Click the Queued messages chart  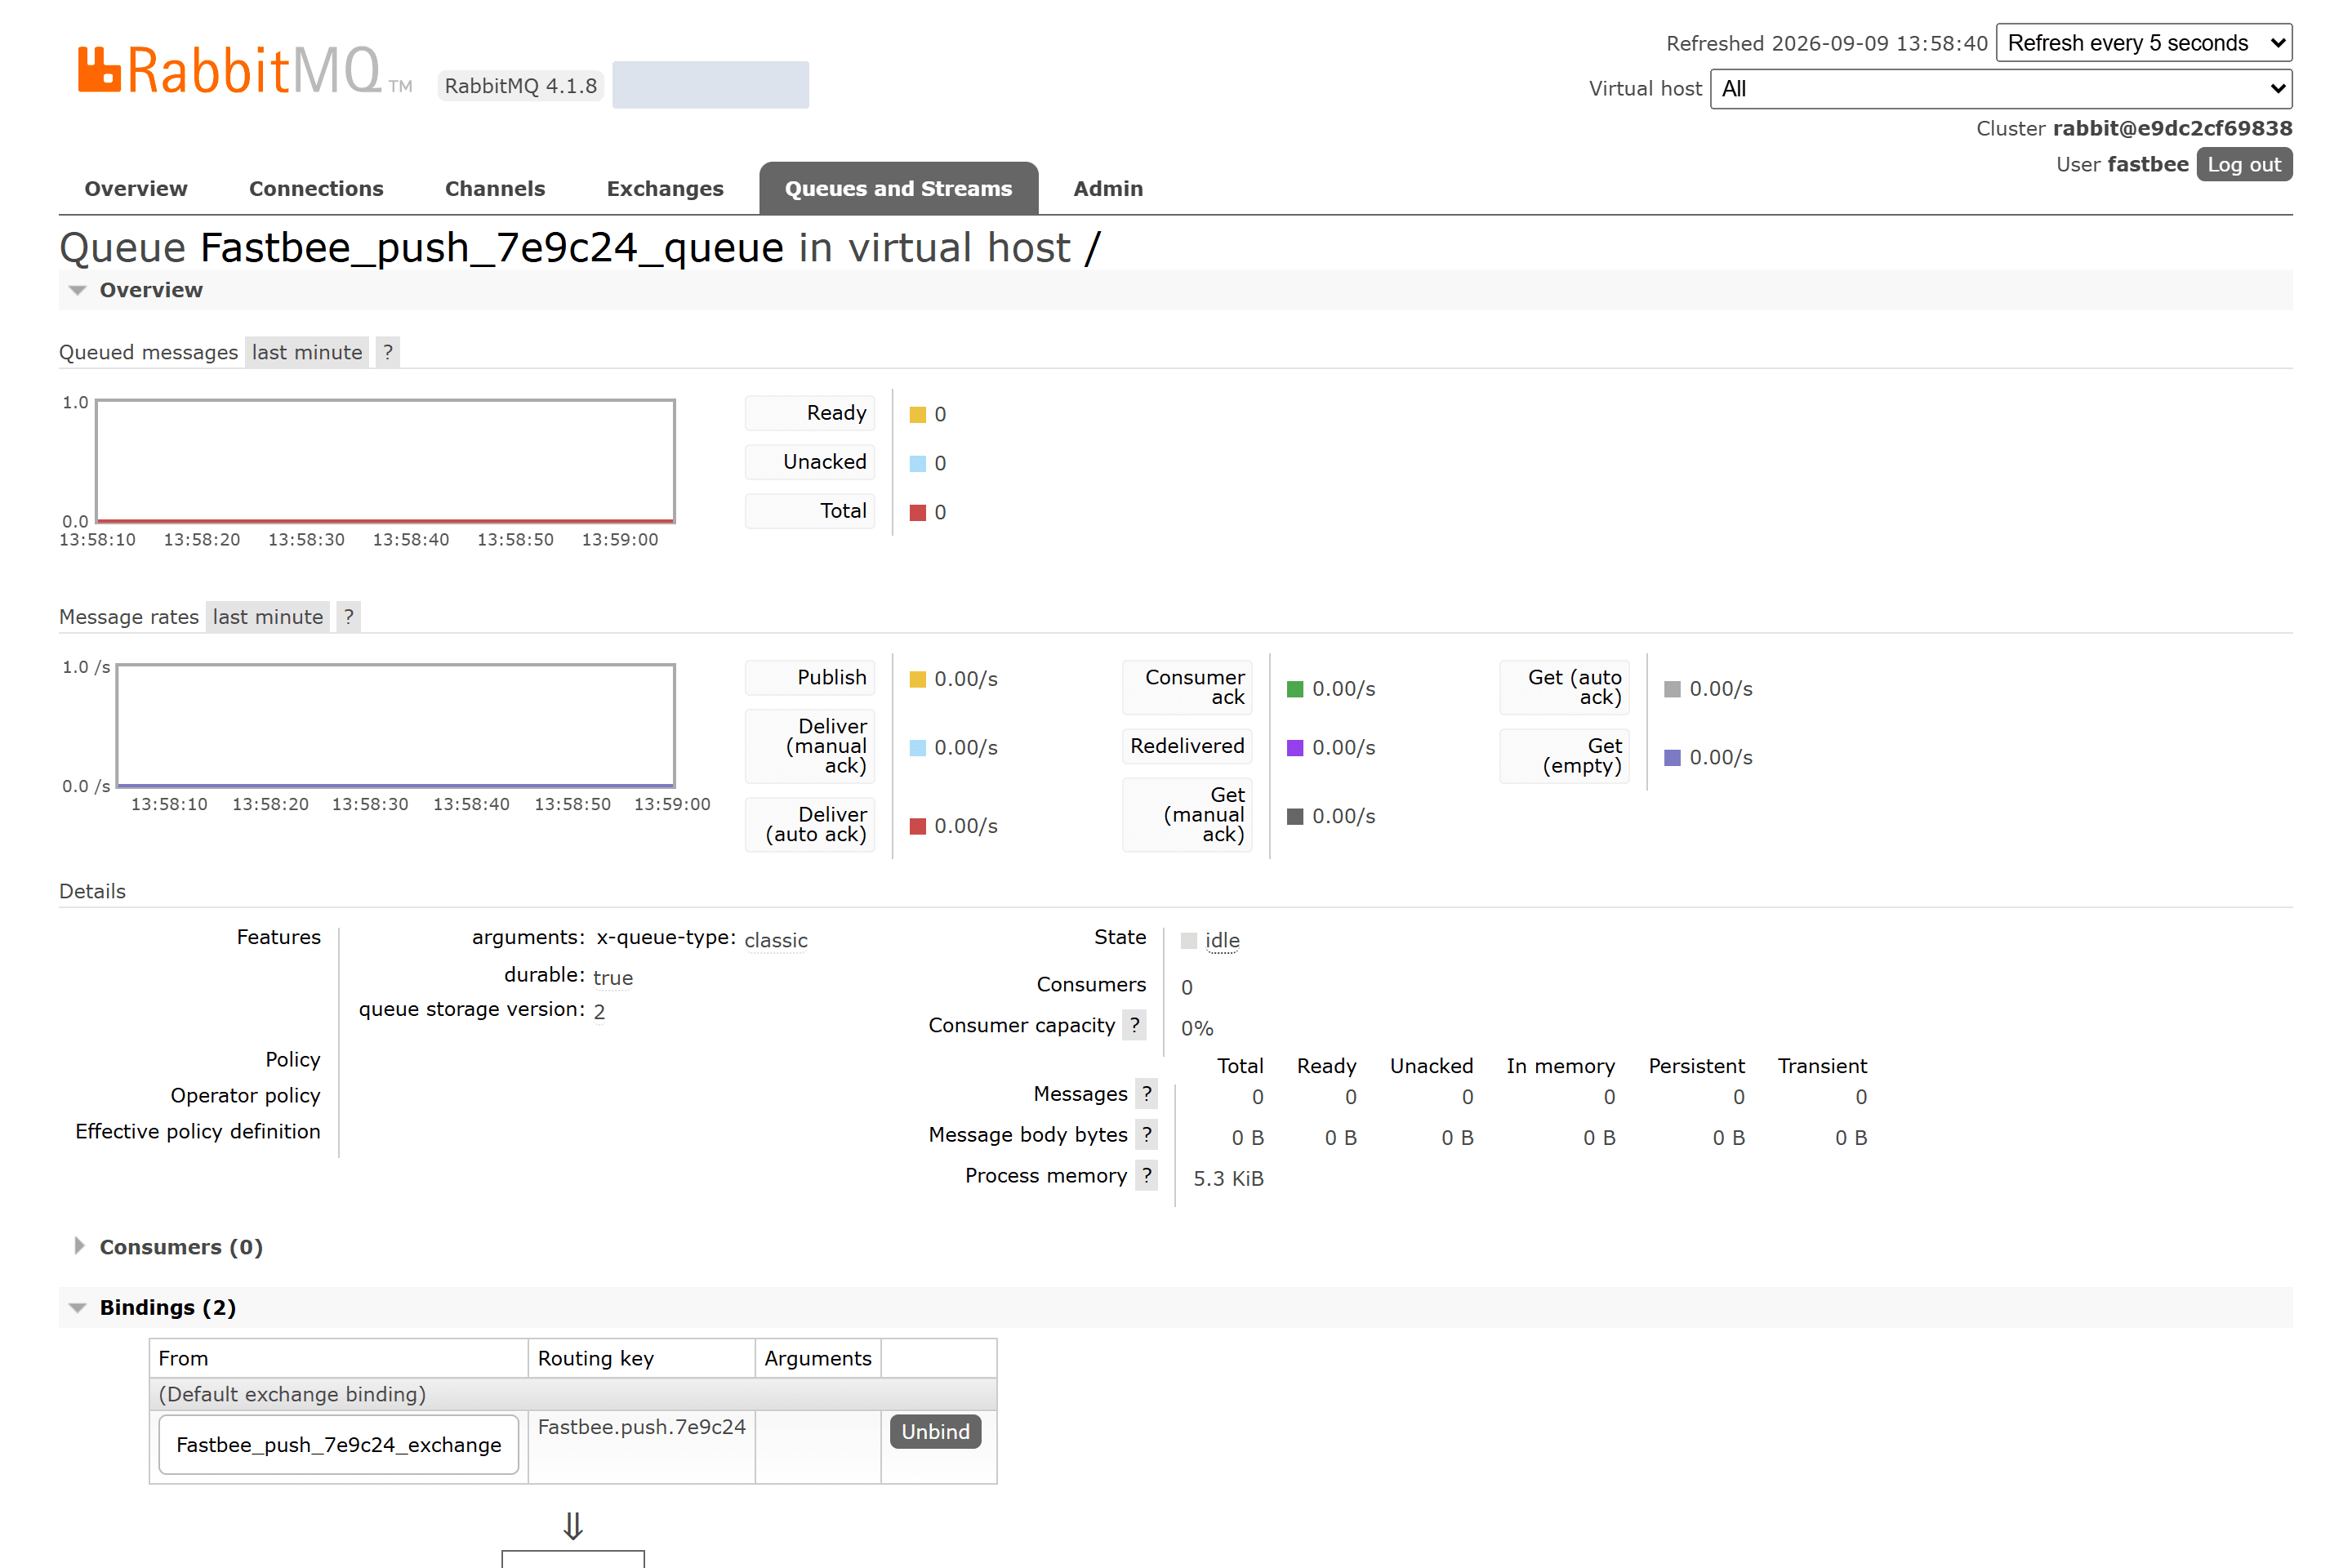coord(386,461)
